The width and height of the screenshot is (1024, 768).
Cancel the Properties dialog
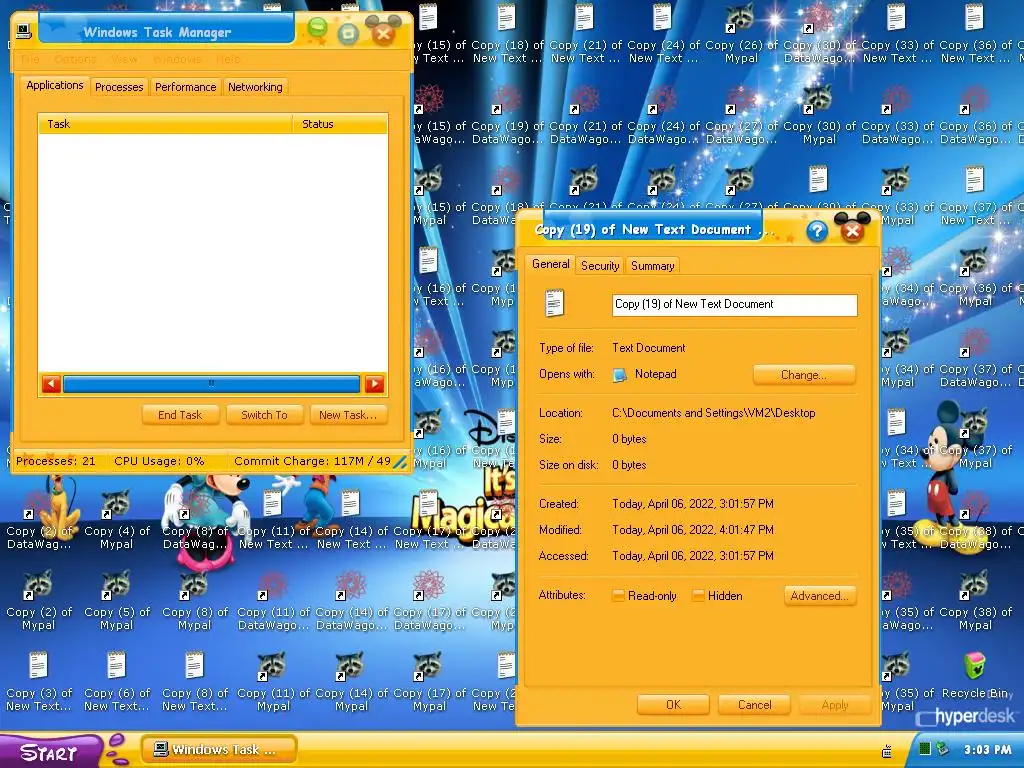coord(754,705)
